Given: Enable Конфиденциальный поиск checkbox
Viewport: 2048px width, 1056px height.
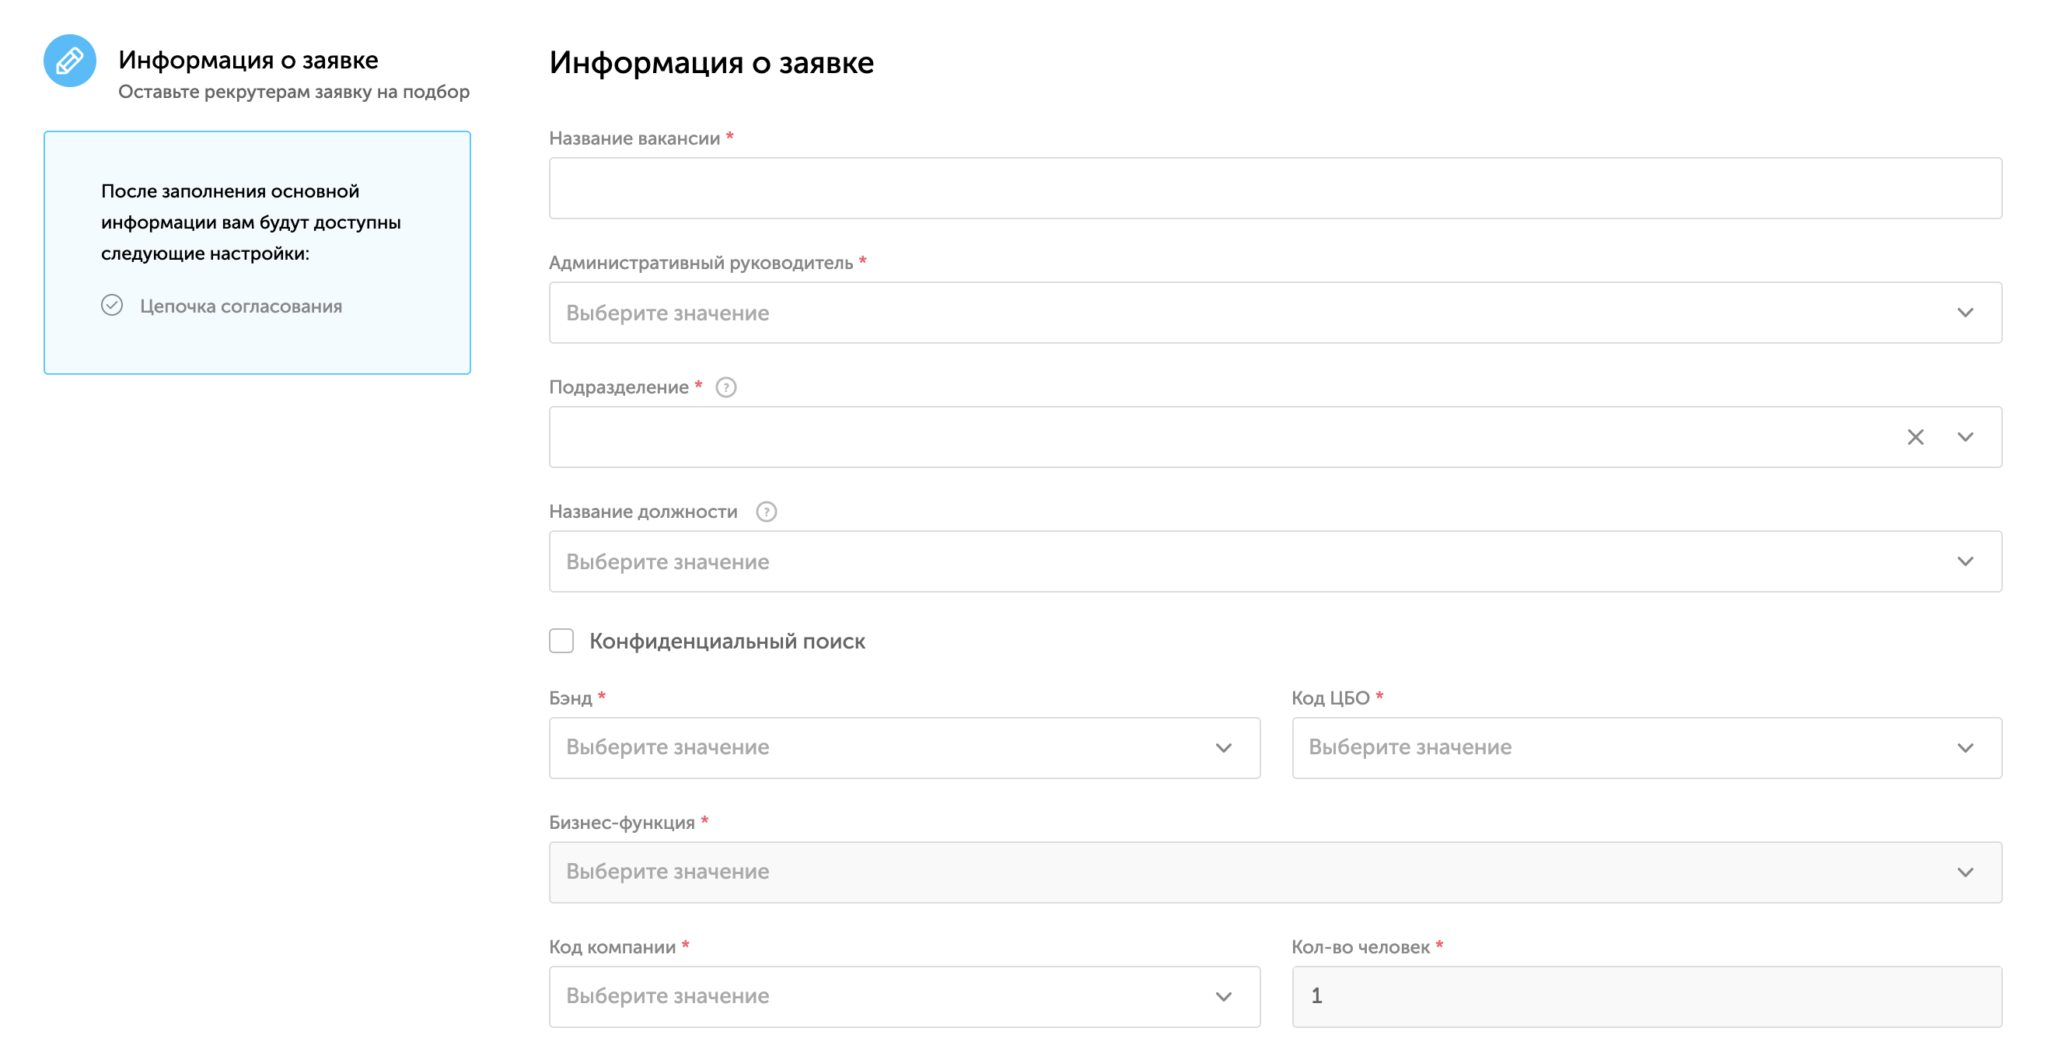Looking at the screenshot, I should tap(562, 641).
